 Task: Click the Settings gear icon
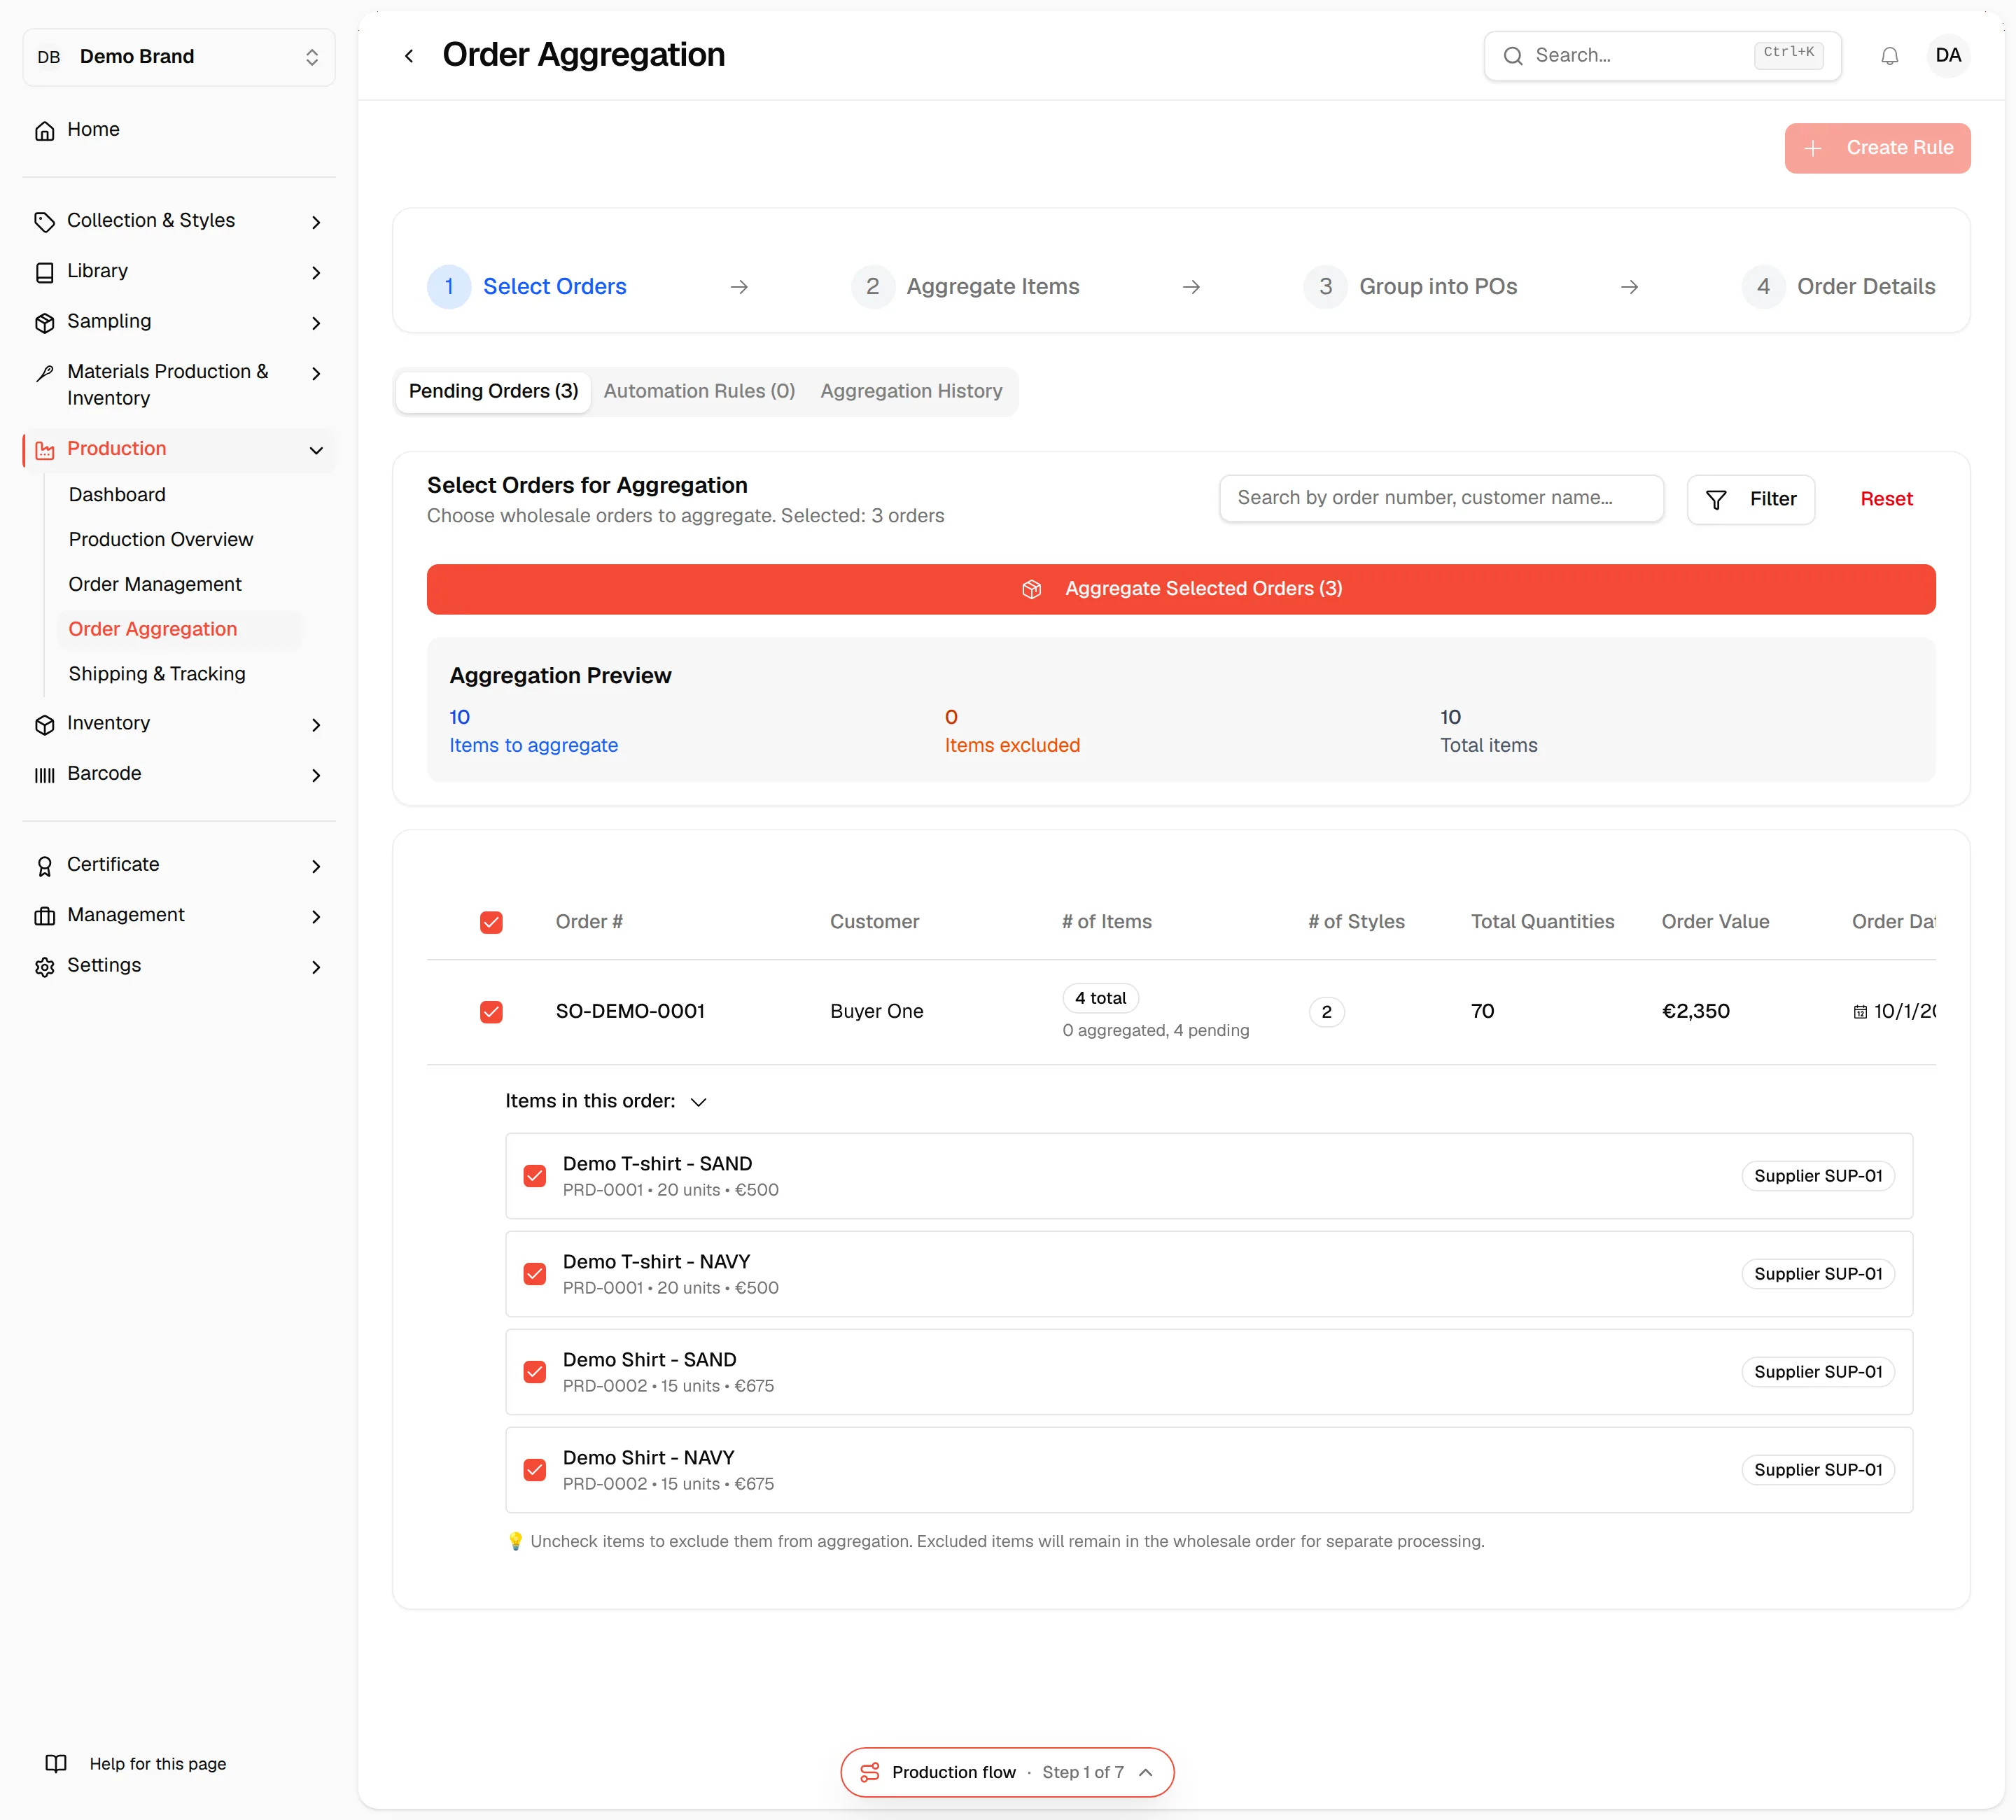coord(45,967)
